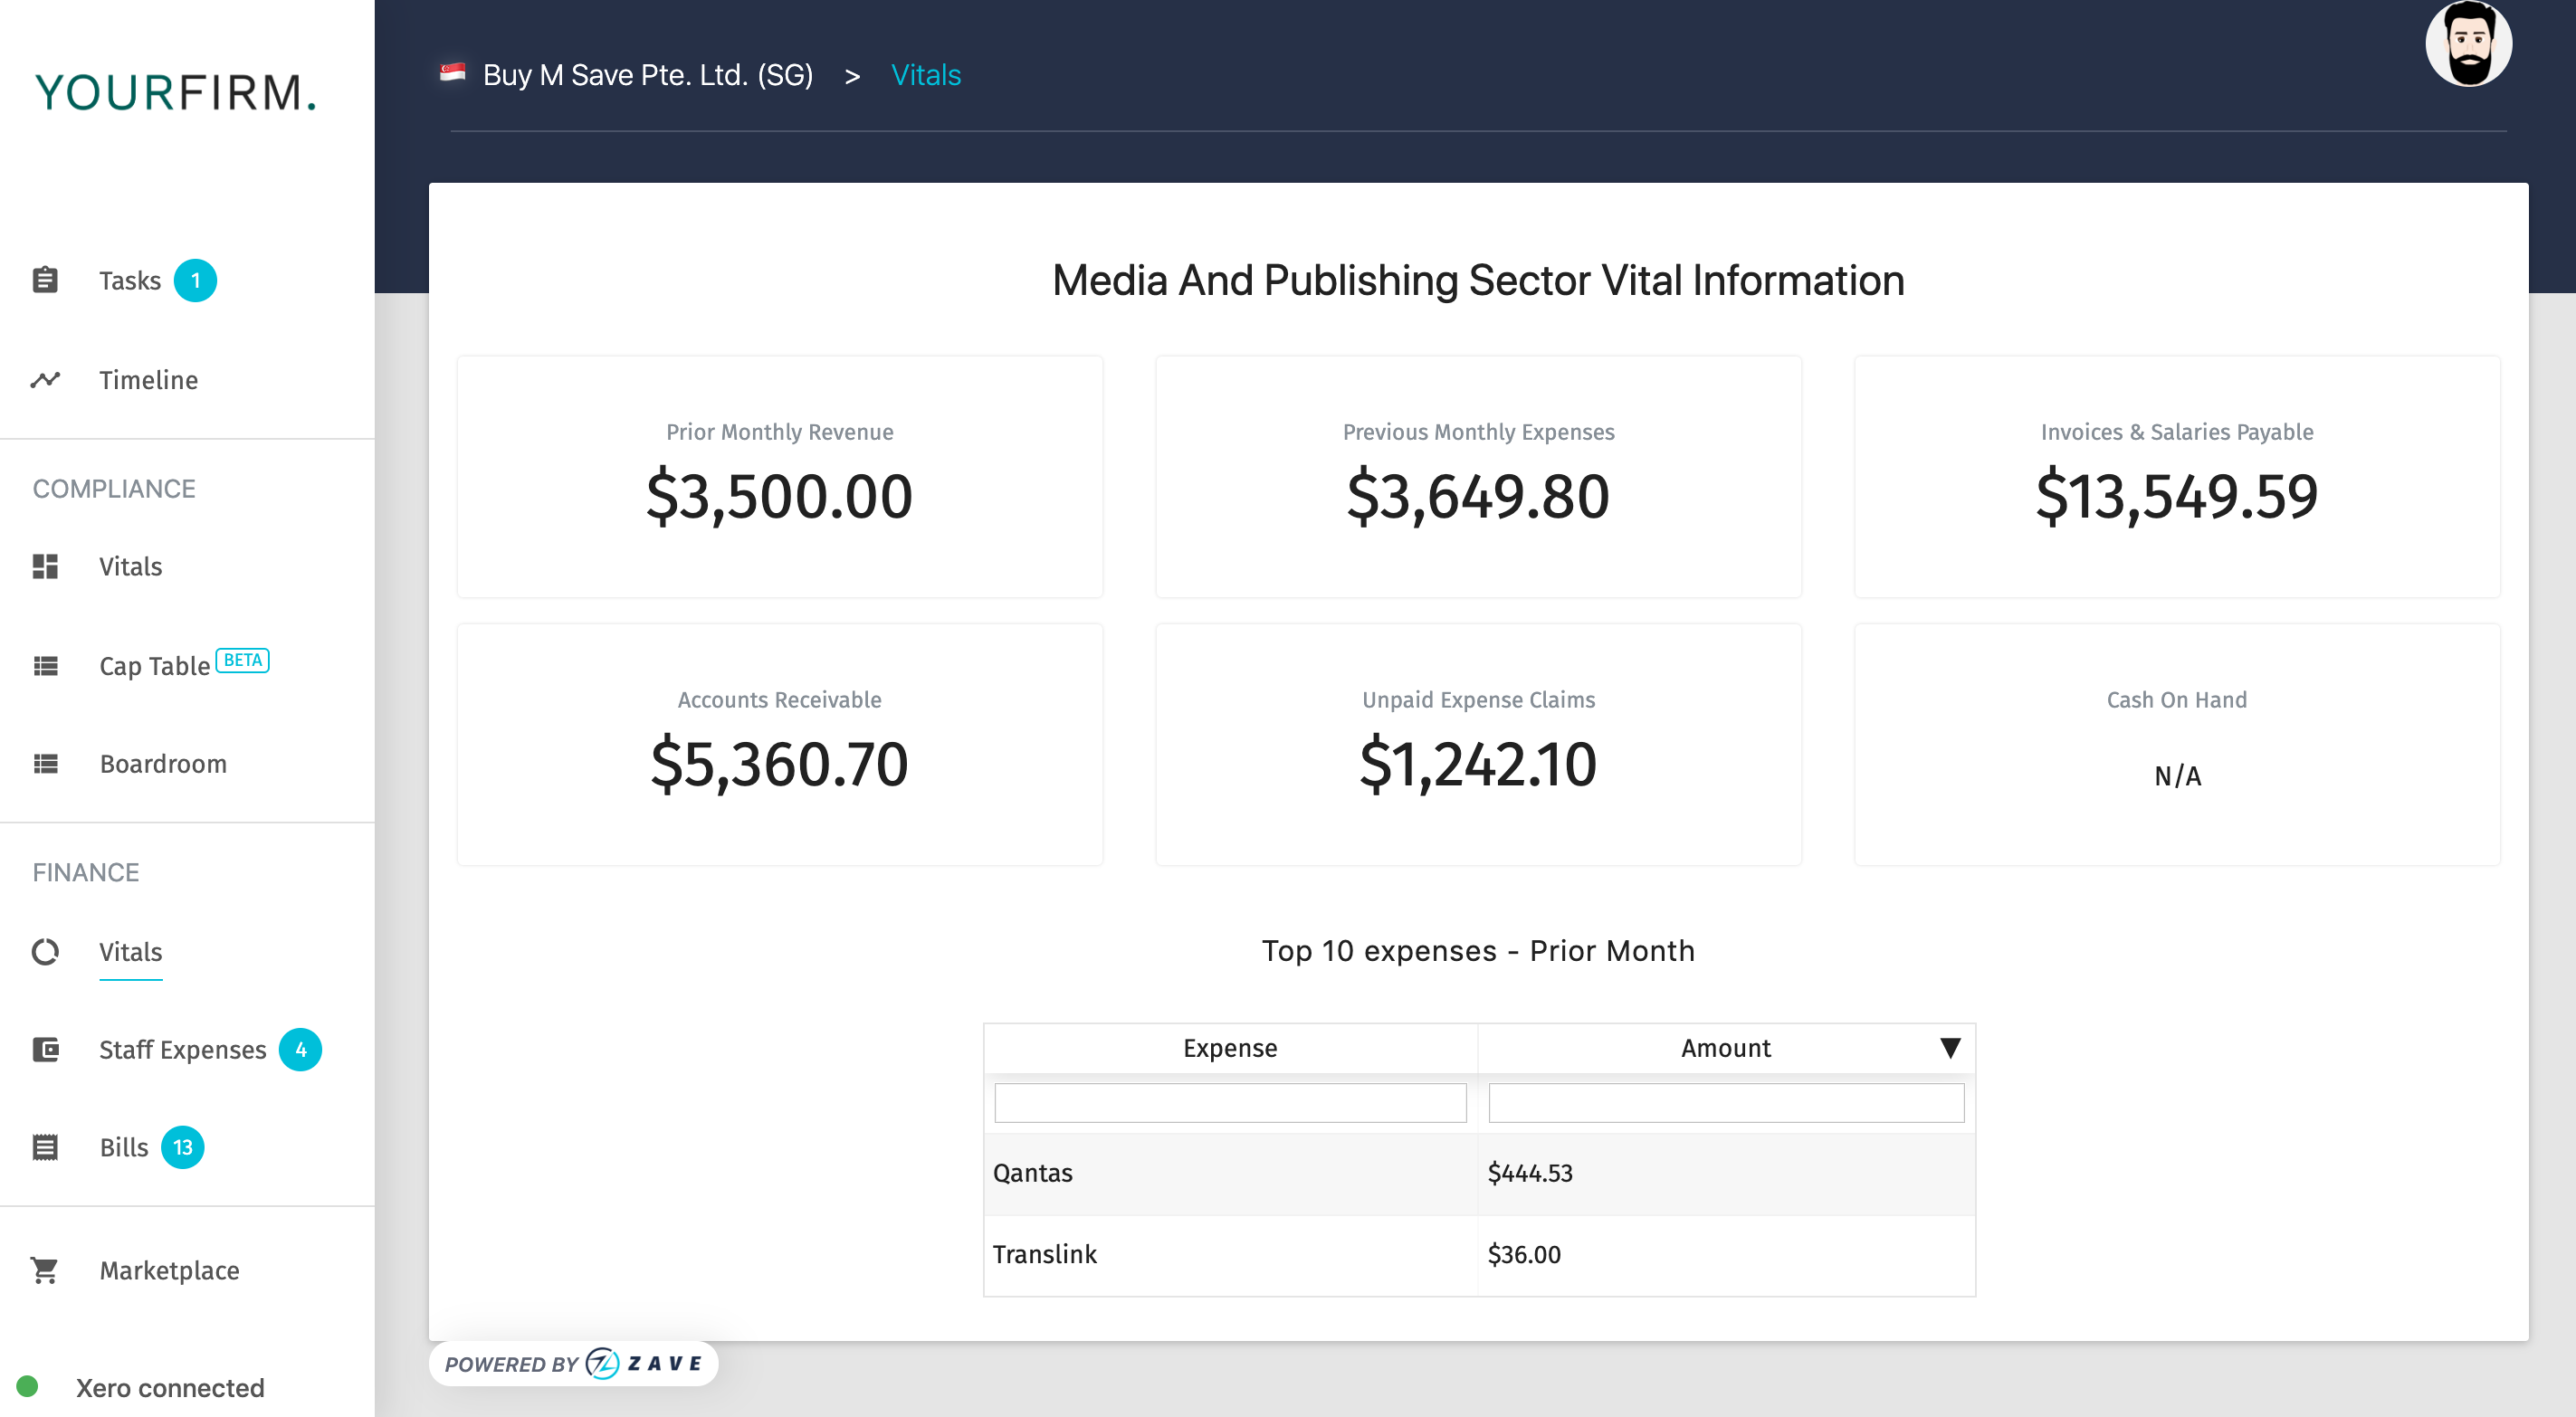Screen dimensions: 2576x1417
Task: Open Tasks in the sidebar
Action: [129, 280]
